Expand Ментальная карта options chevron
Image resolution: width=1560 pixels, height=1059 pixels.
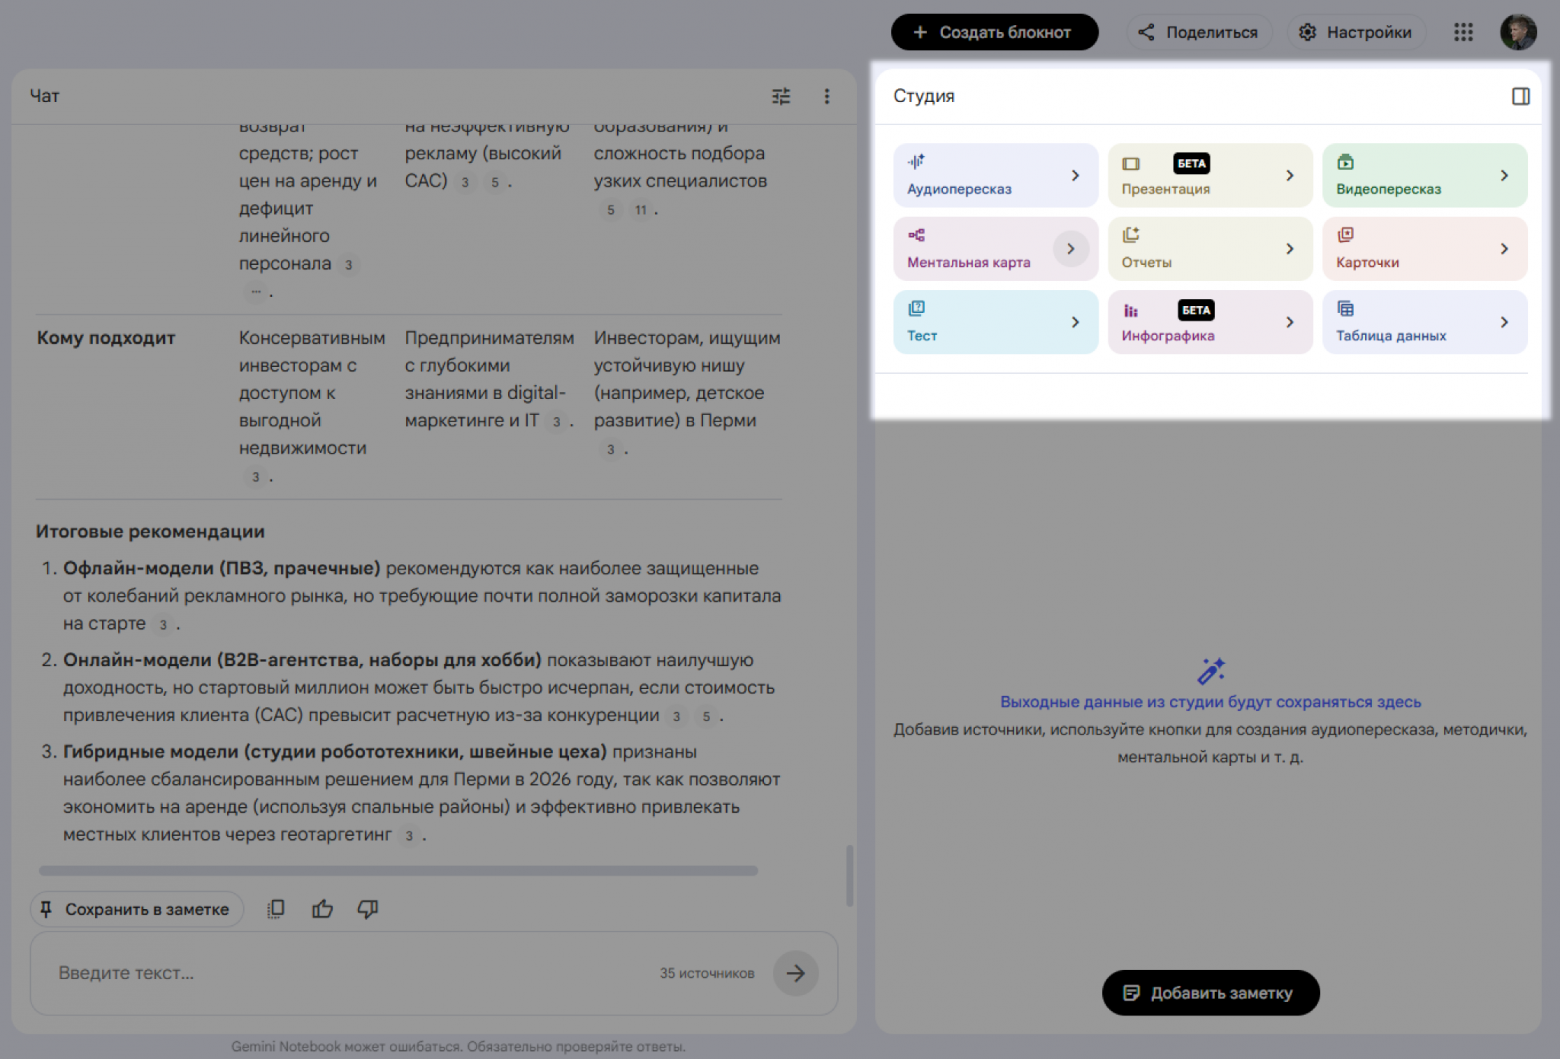click(1071, 248)
